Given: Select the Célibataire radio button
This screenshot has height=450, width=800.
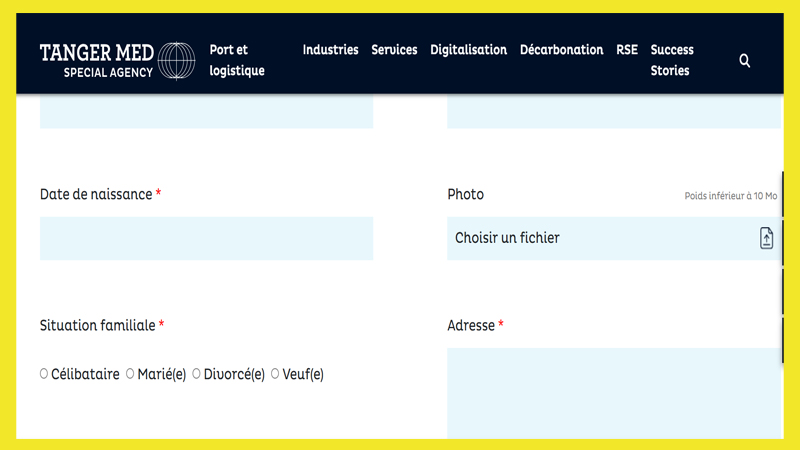Looking at the screenshot, I should coord(44,374).
